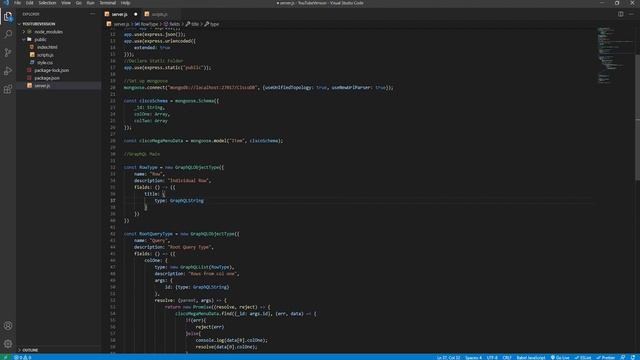Open Source Control view in activity bar
Image resolution: width=640 pixels, height=360 pixels.
(8, 52)
